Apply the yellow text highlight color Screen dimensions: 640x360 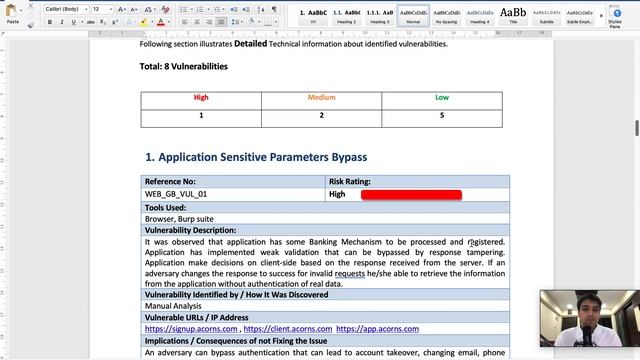(143, 22)
